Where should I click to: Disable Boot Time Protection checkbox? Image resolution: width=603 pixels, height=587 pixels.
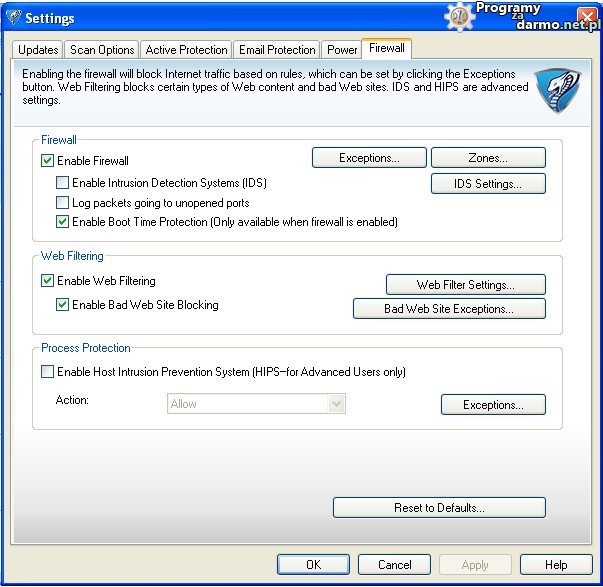pyautogui.click(x=63, y=222)
